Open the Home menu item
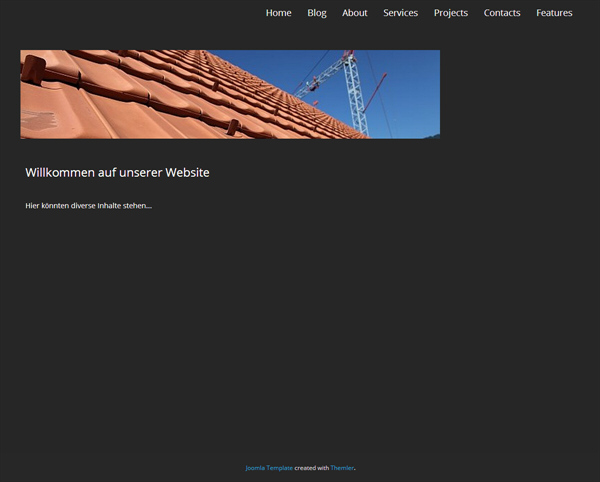Image resolution: width=600 pixels, height=482 pixels. 279,13
